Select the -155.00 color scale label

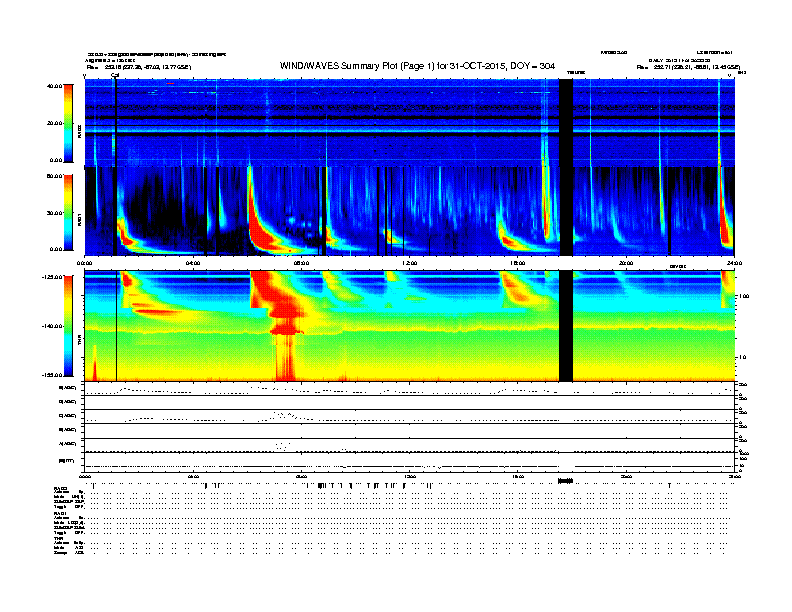pos(52,375)
